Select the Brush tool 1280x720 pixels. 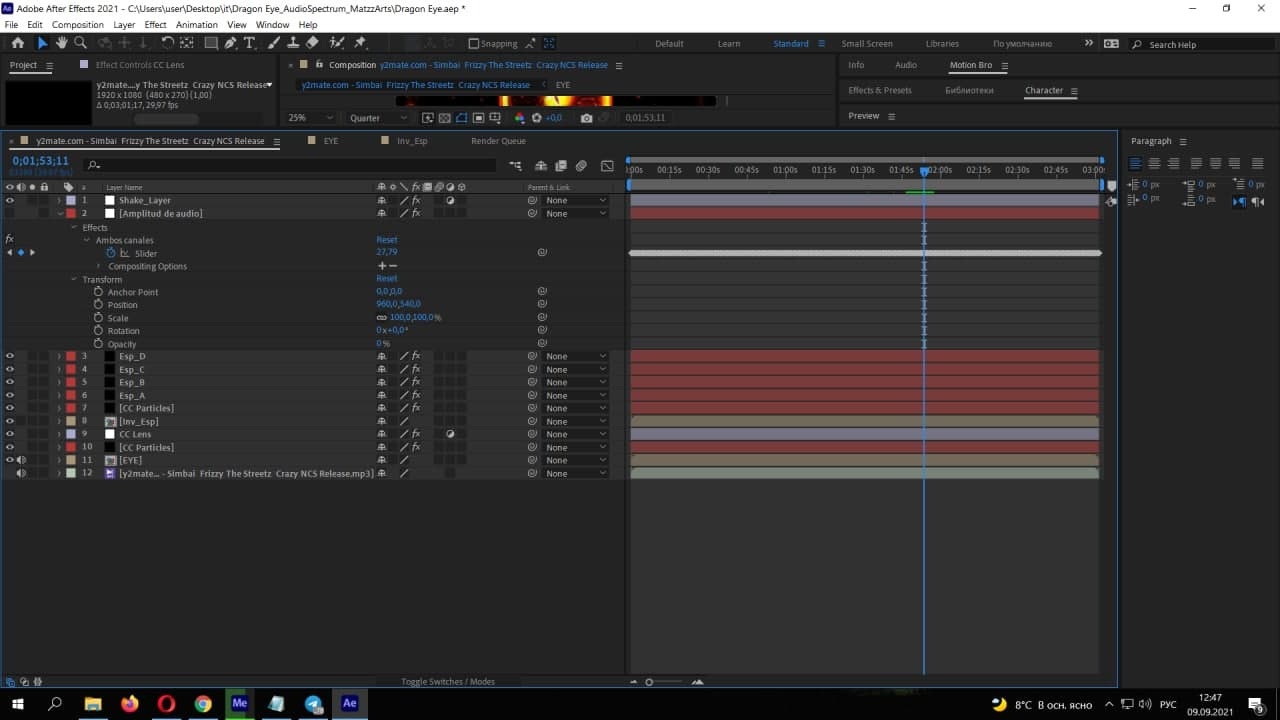tap(274, 43)
